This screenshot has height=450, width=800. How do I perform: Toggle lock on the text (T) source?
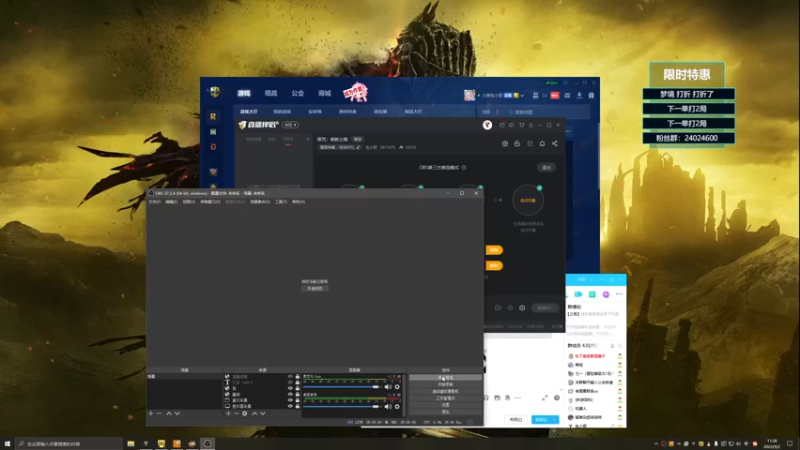point(297,383)
